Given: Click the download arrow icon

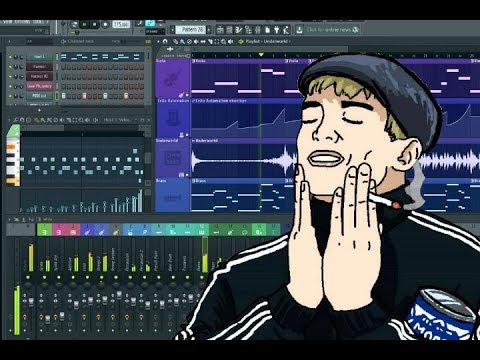Looking at the screenshot, I should [299, 30].
